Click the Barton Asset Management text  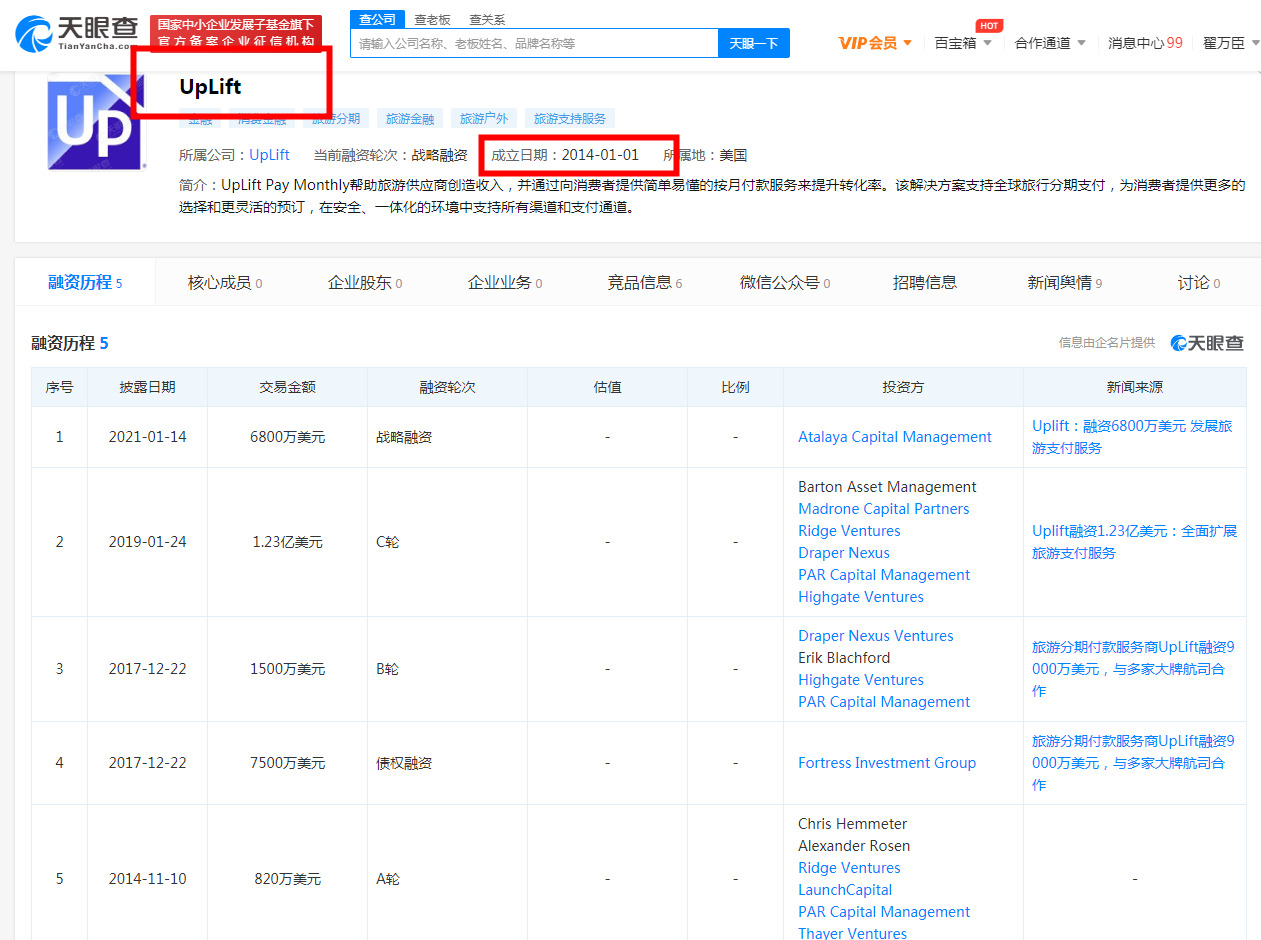click(x=887, y=487)
